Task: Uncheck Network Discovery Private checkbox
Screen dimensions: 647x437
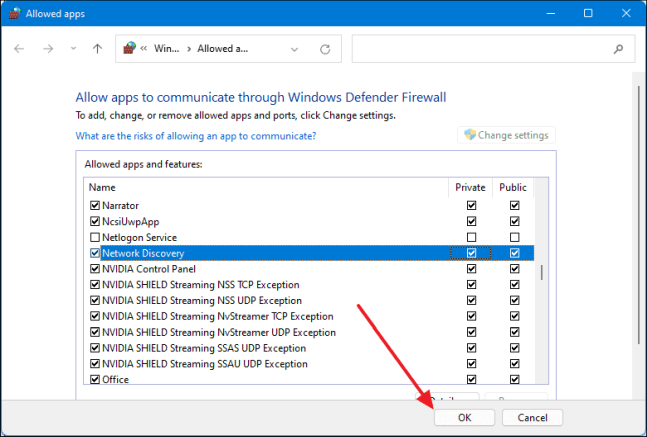Action: click(x=471, y=253)
